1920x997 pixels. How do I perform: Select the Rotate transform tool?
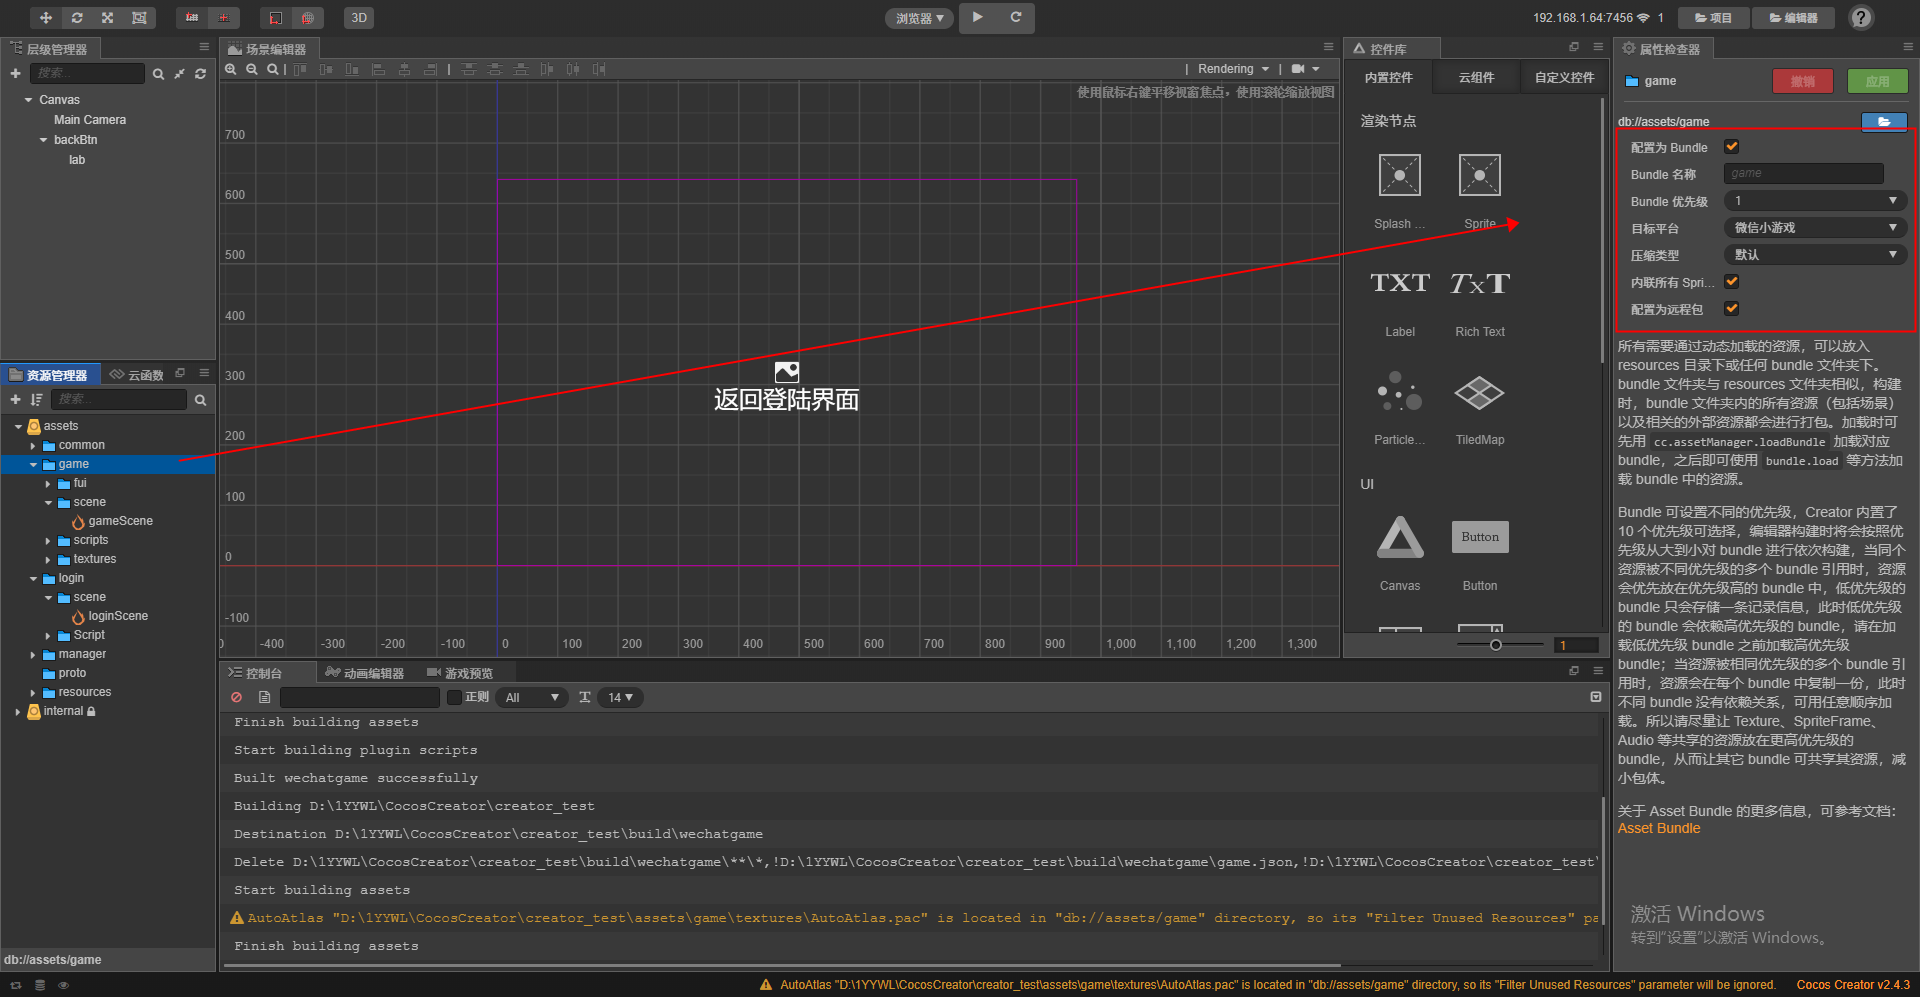[x=77, y=18]
